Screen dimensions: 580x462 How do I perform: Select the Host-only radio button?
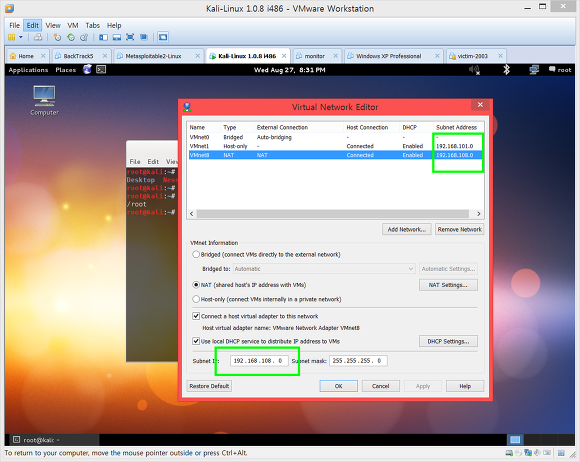click(196, 299)
